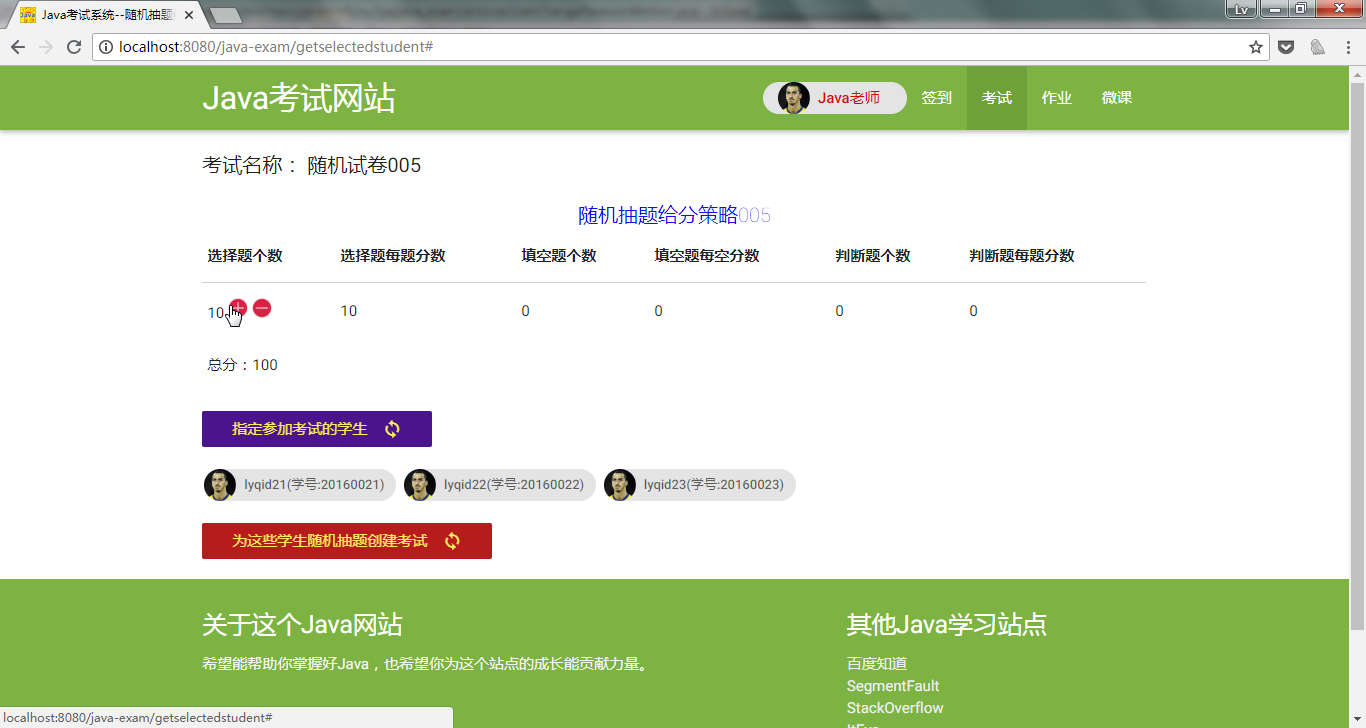Click avatar of student lyqid23
Viewport: 1366px width, 728px height.
pos(620,485)
